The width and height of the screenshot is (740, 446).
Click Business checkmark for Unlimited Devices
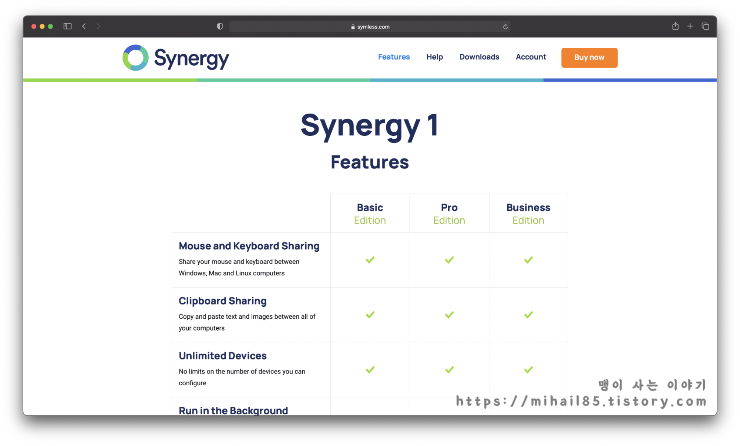tap(528, 370)
